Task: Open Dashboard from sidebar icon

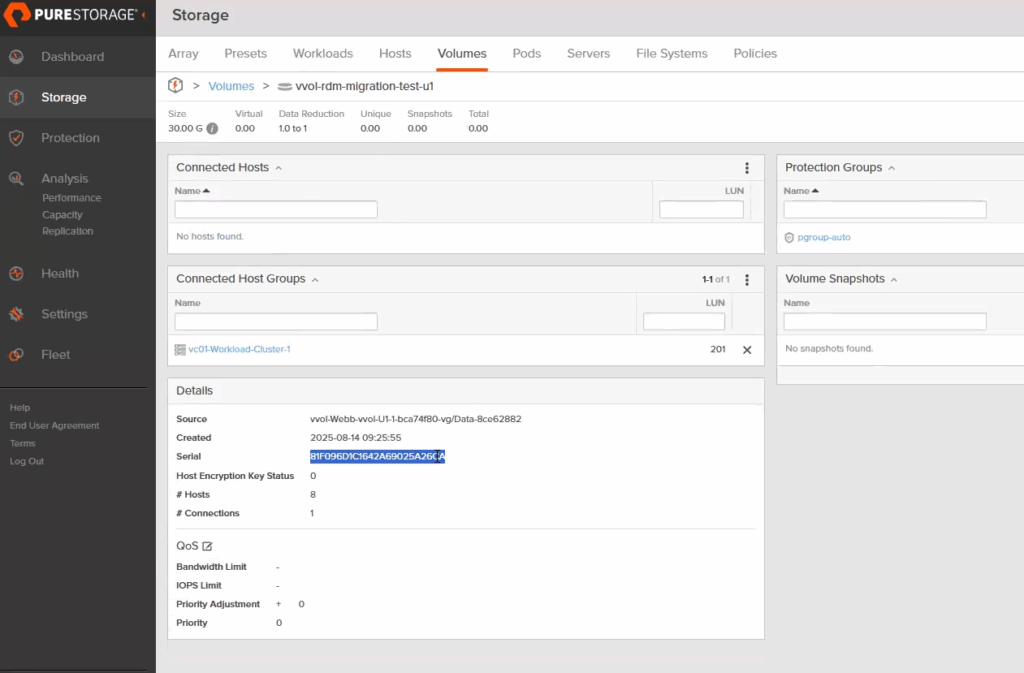Action: pyautogui.click(x=16, y=57)
